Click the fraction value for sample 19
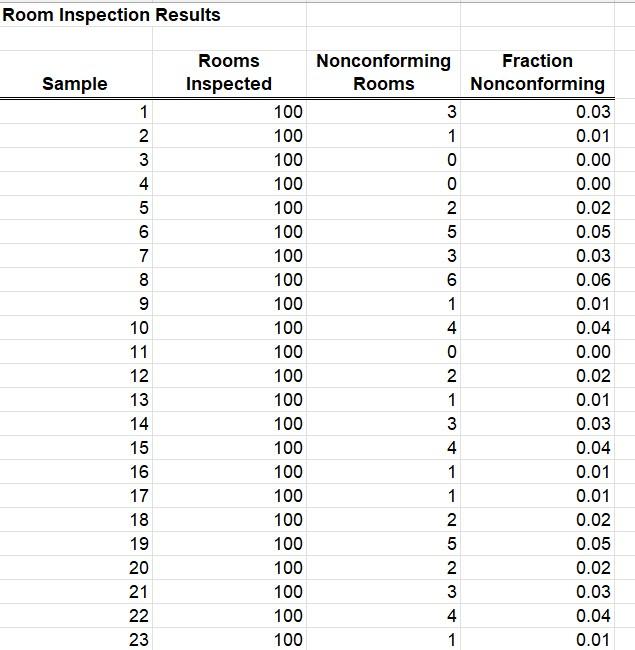The height and width of the screenshot is (650, 635). 538,544
